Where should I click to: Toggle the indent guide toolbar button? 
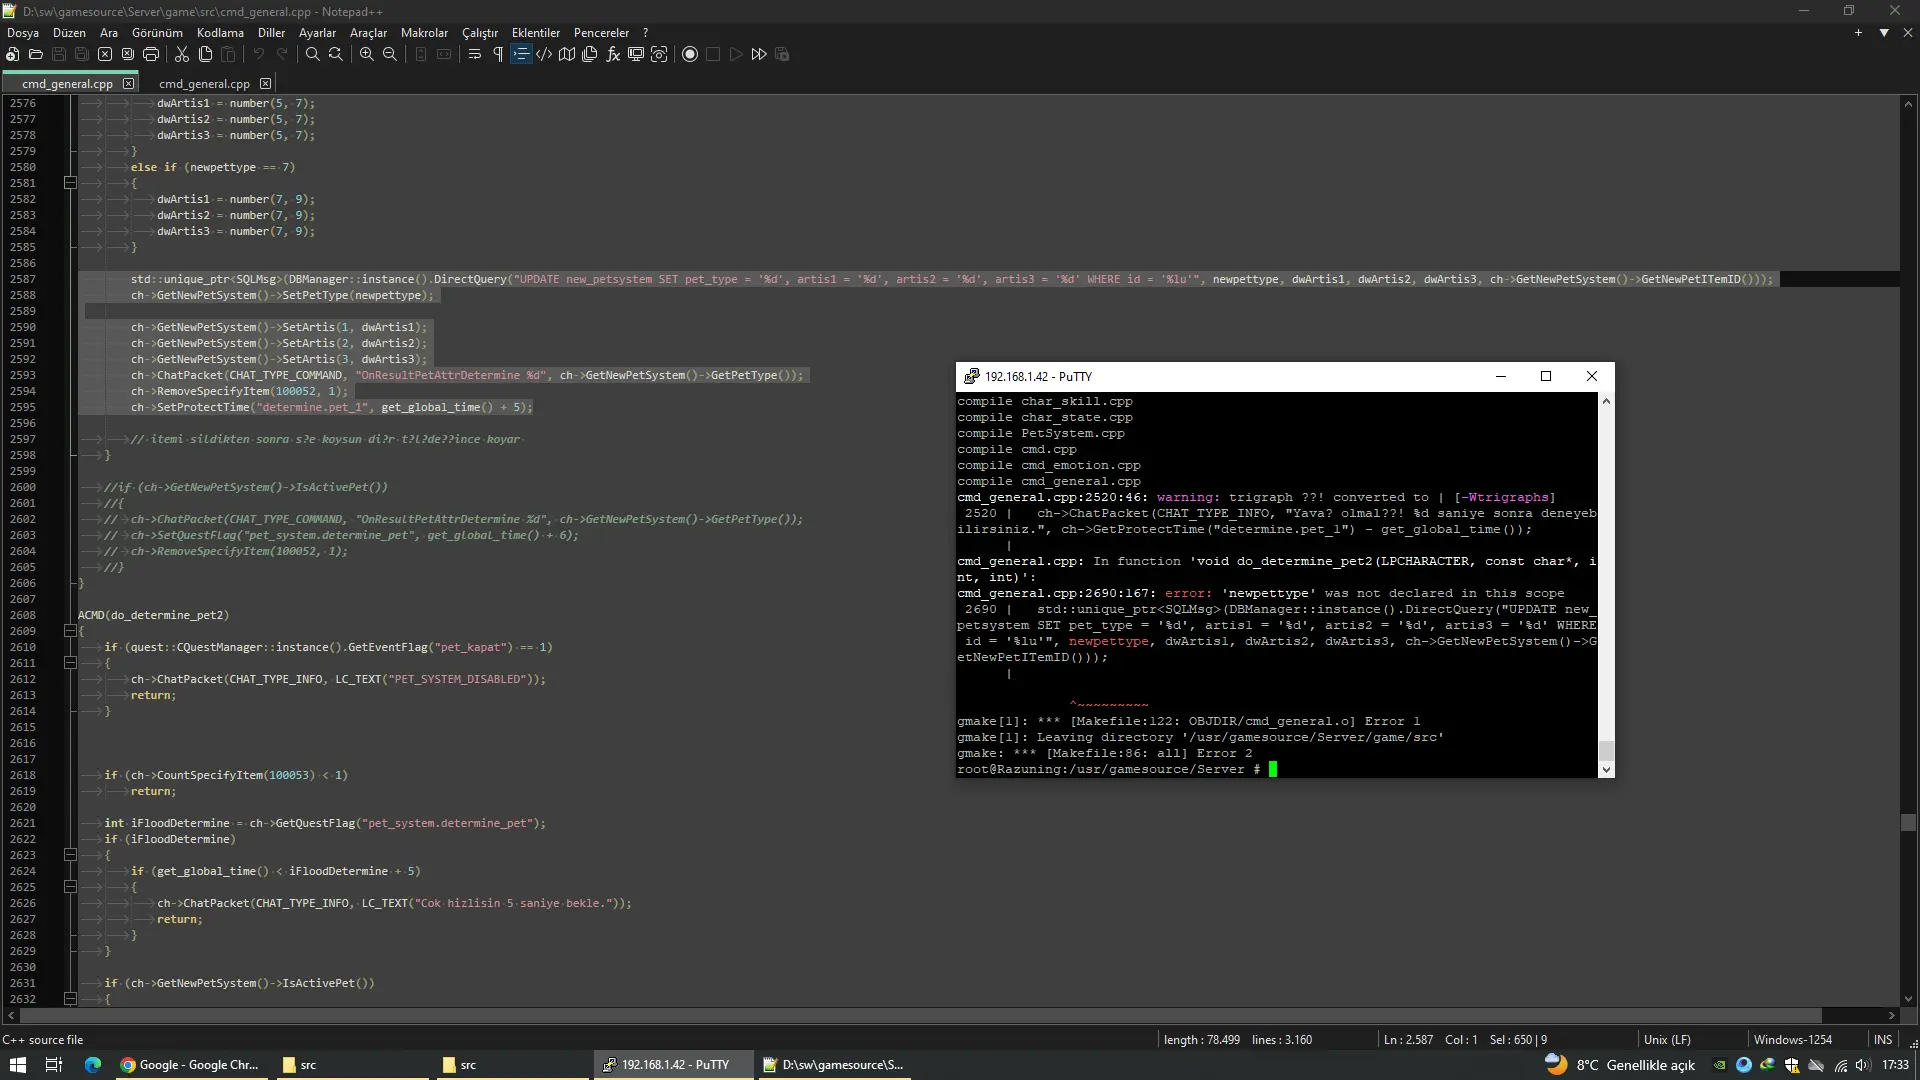point(521,54)
